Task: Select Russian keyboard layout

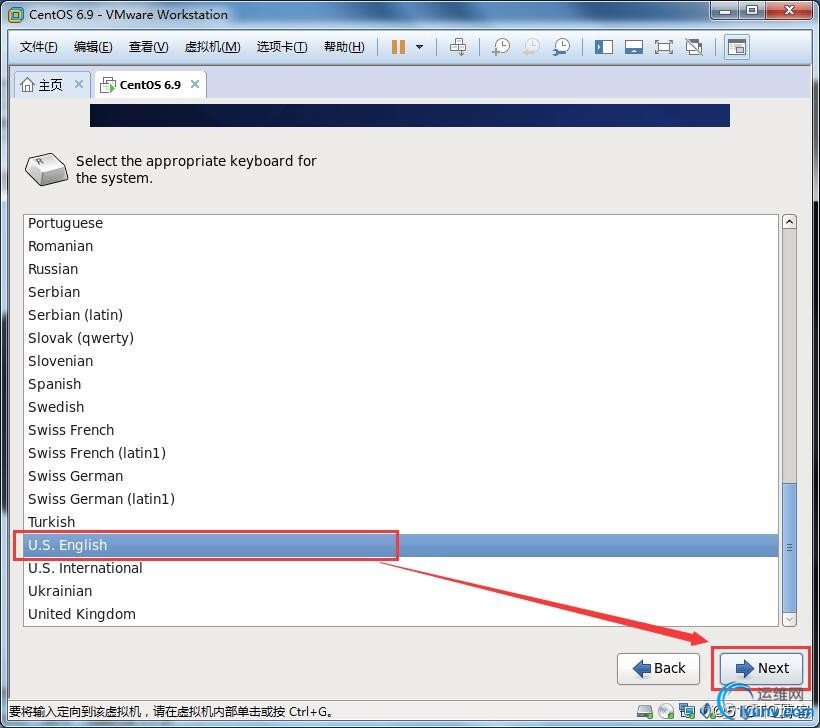Action: (x=401, y=269)
